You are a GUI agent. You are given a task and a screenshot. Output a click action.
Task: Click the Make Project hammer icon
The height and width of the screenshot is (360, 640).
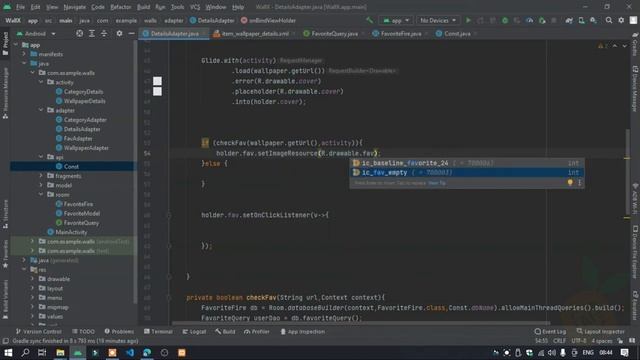click(369, 20)
